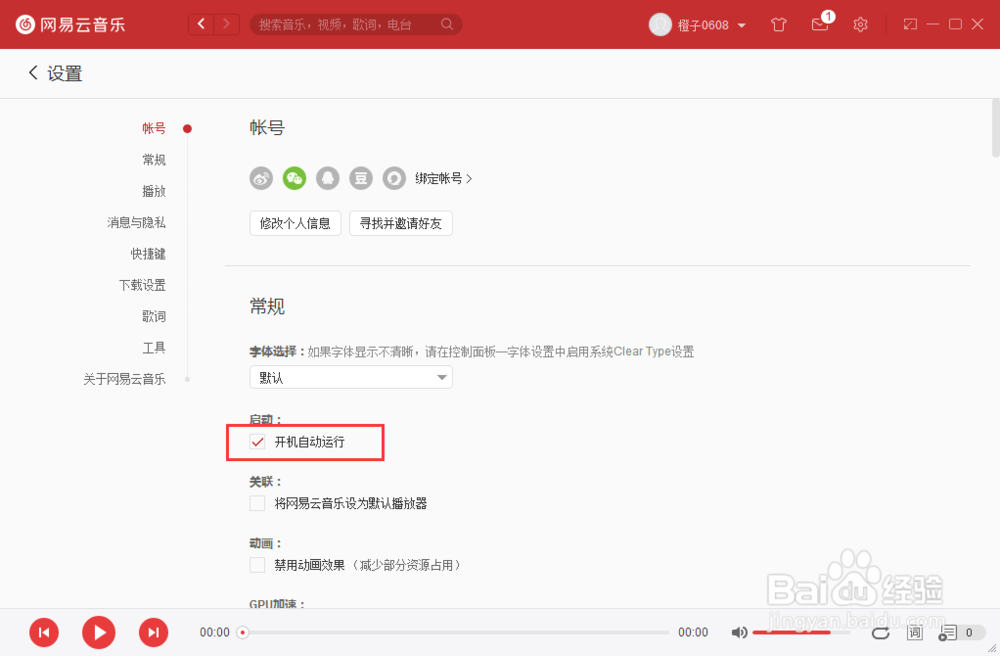The image size is (1000, 656).
Task: Click the Douban account binding icon
Action: coord(361,178)
